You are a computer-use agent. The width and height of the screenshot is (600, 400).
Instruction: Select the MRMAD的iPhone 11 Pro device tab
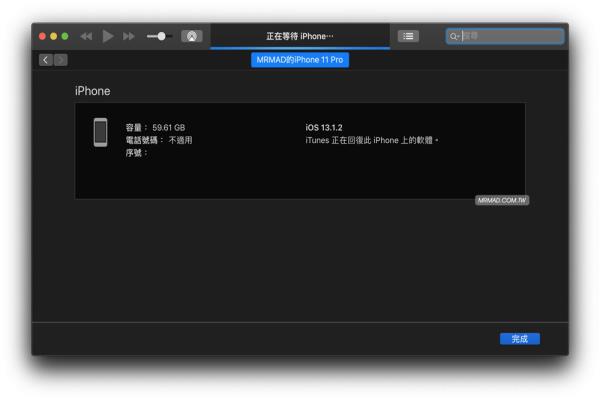[300, 60]
